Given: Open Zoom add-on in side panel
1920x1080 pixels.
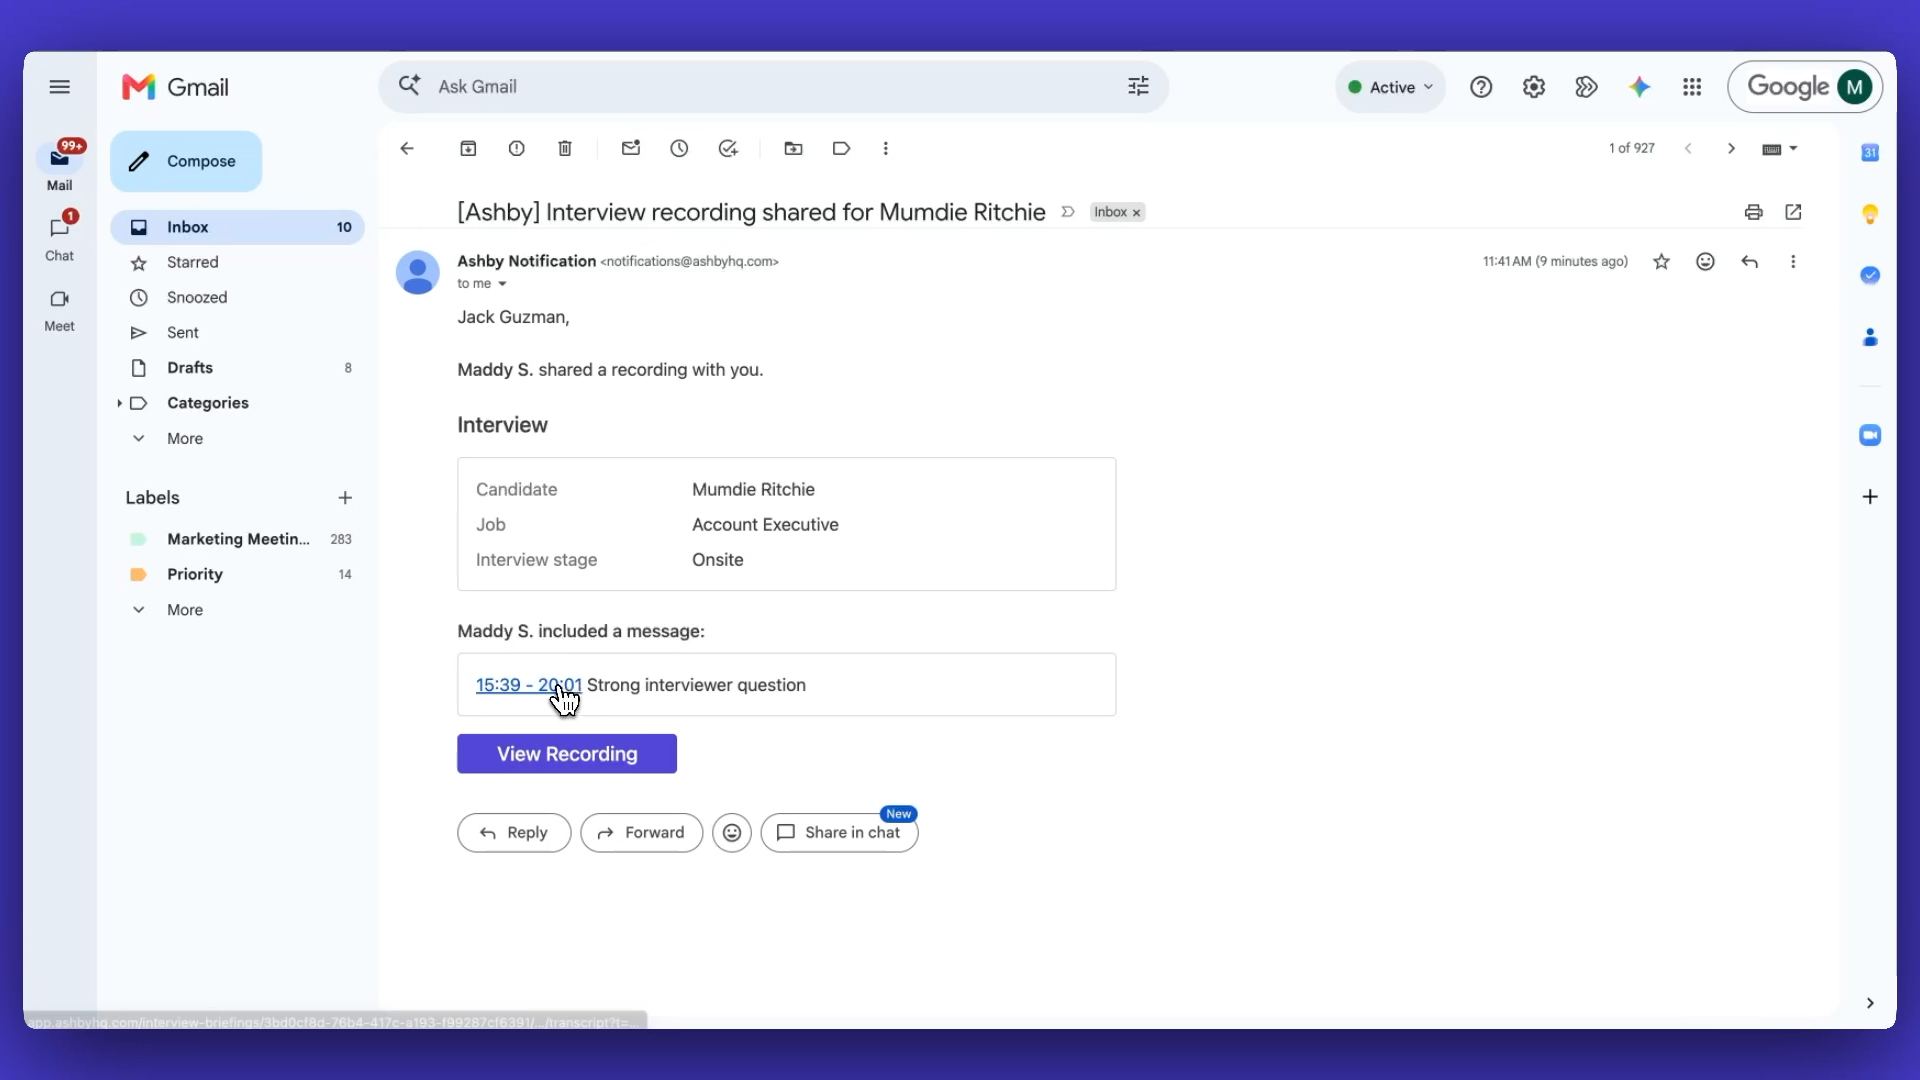Looking at the screenshot, I should (1870, 435).
